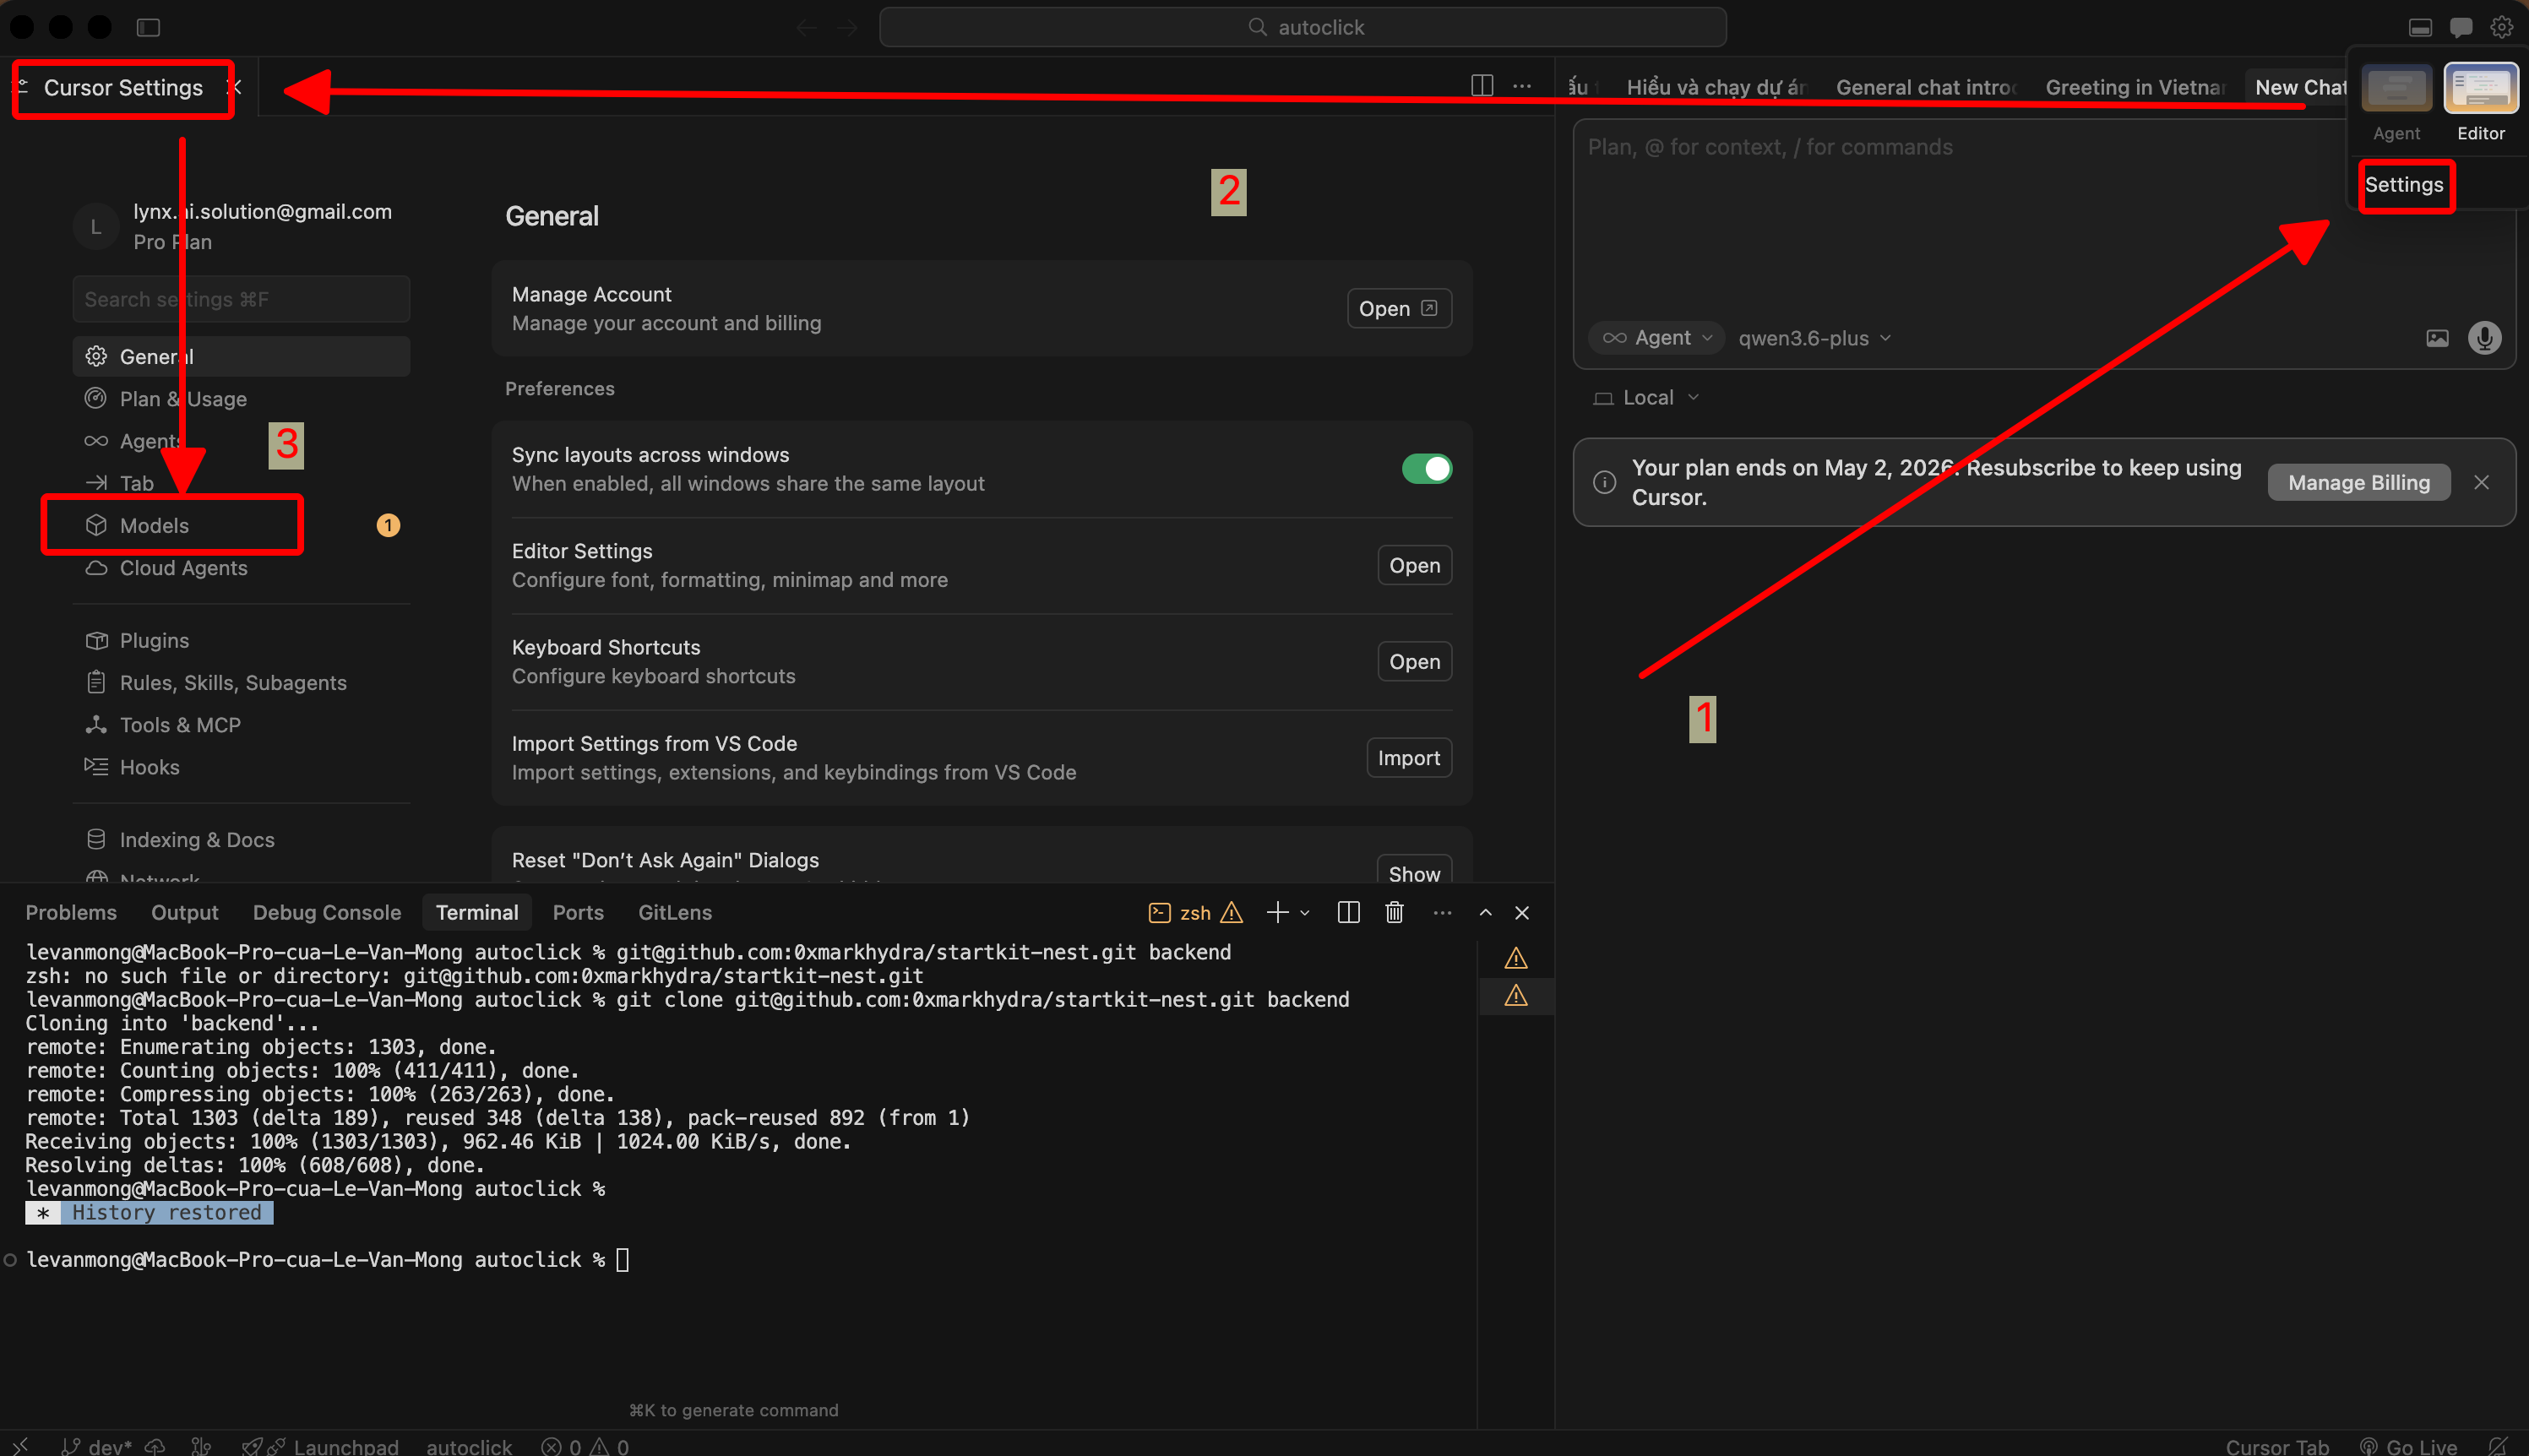Focus the Search settings field

tap(241, 299)
